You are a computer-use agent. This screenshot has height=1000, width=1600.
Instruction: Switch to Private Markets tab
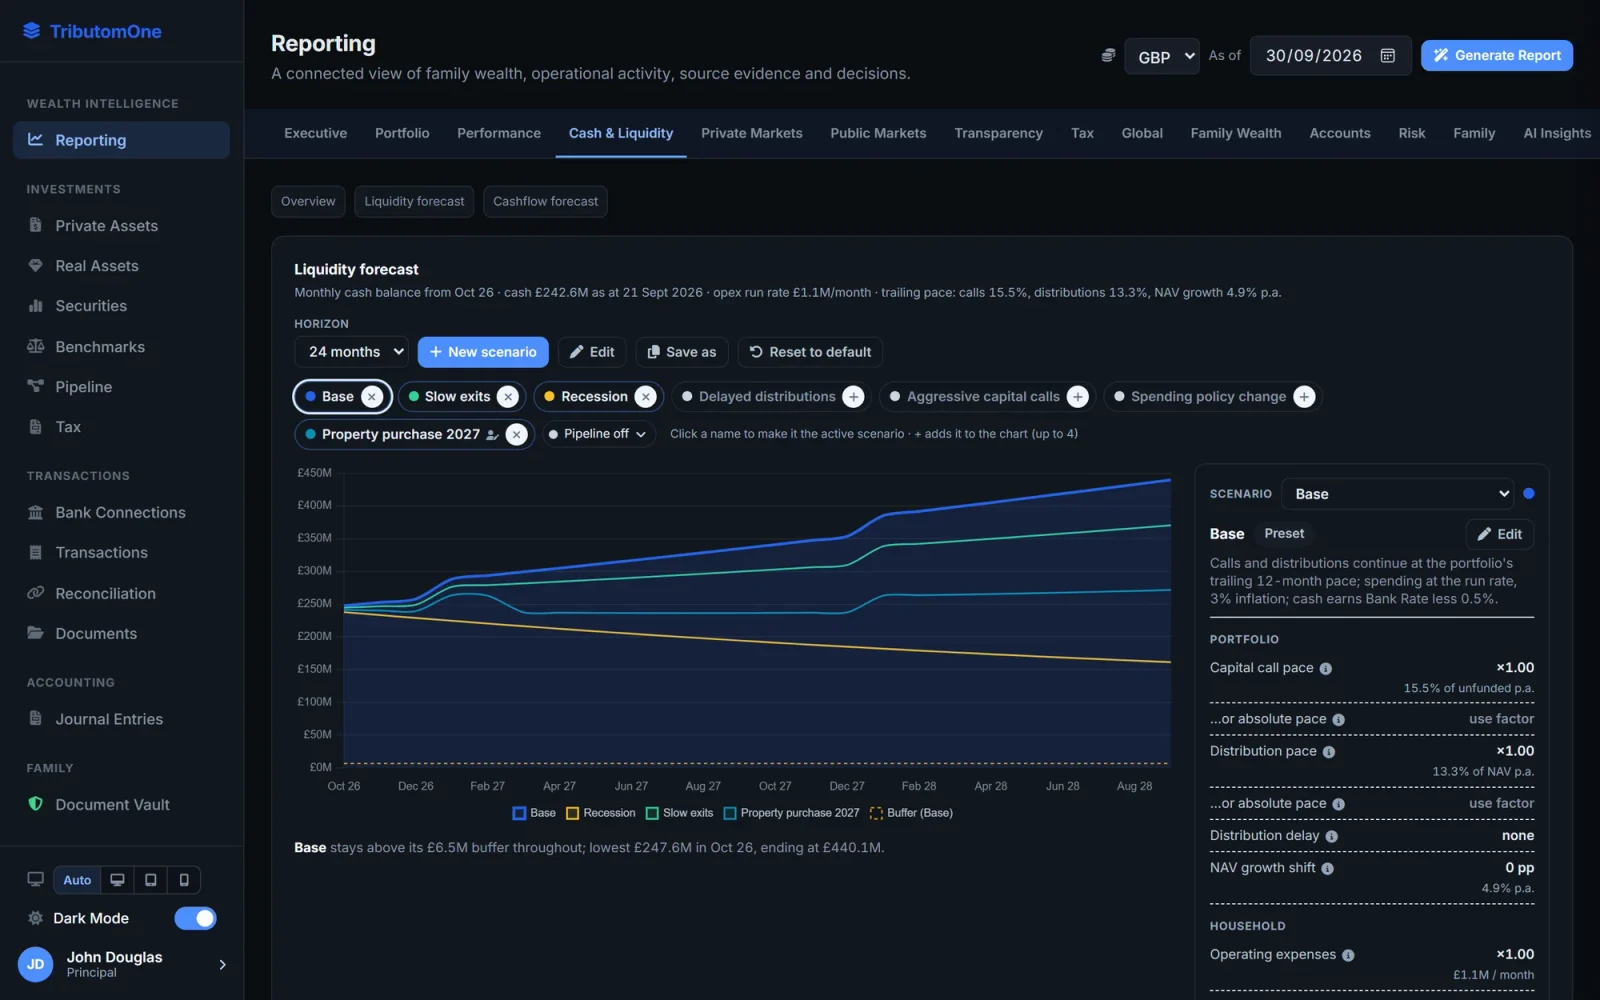click(x=752, y=133)
